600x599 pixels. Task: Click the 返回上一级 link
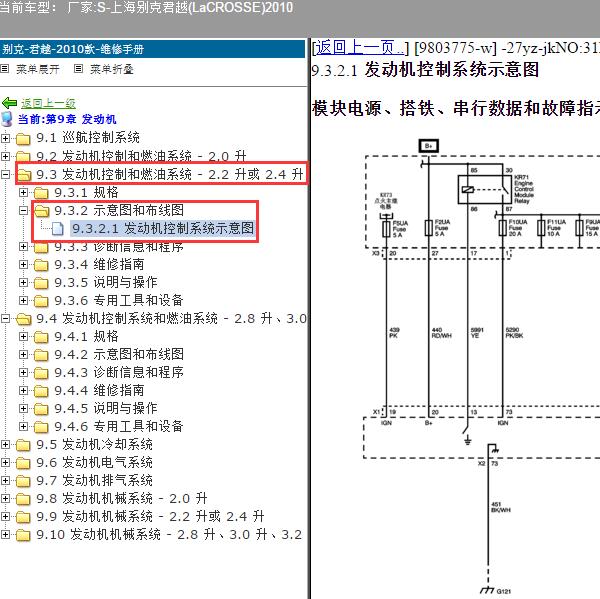[48, 103]
